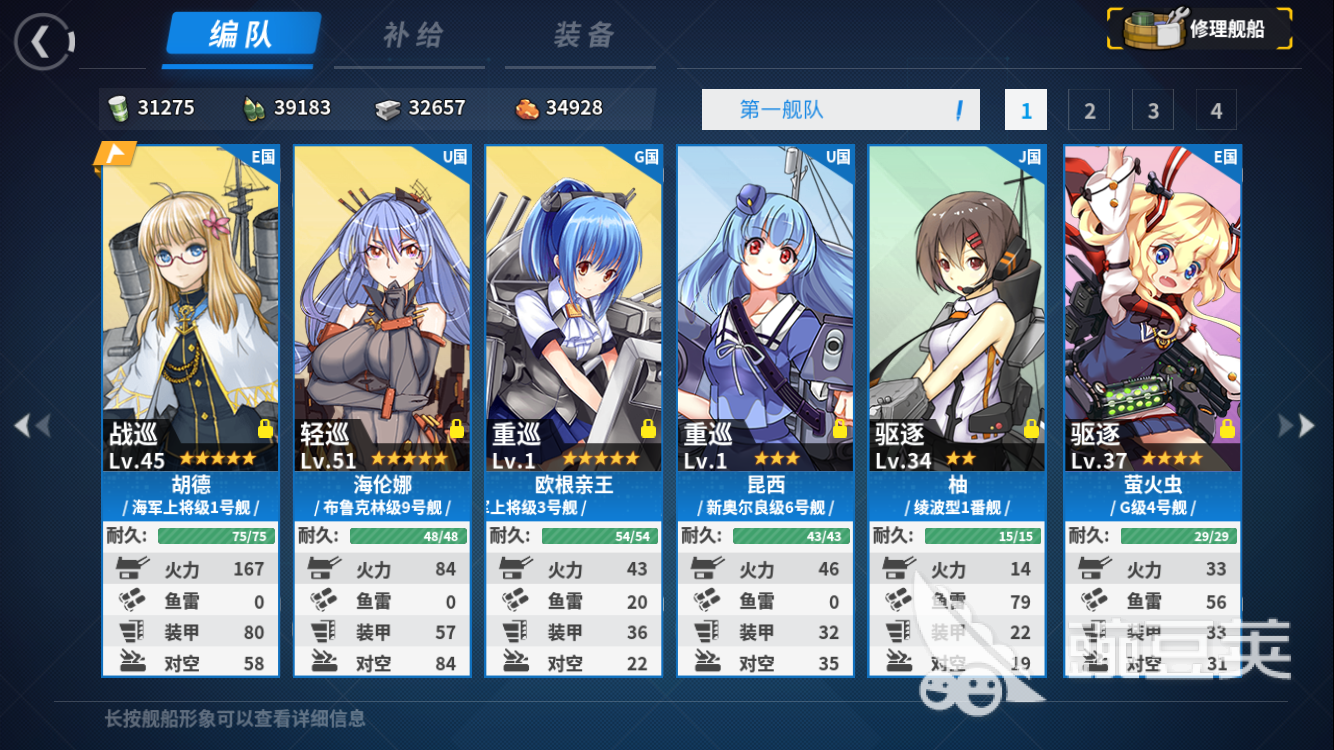This screenshot has height=750, width=1334.
Task: Select fleet number 4
Action: [1216, 110]
